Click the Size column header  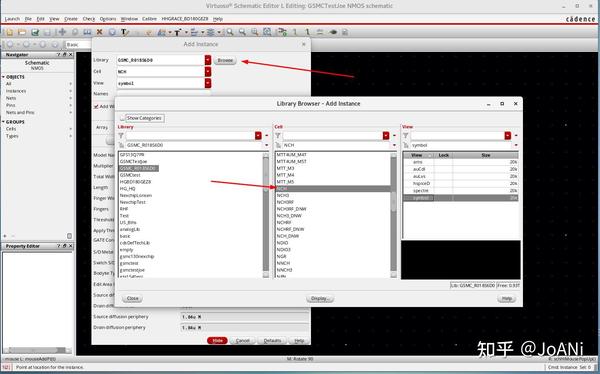[x=486, y=155]
